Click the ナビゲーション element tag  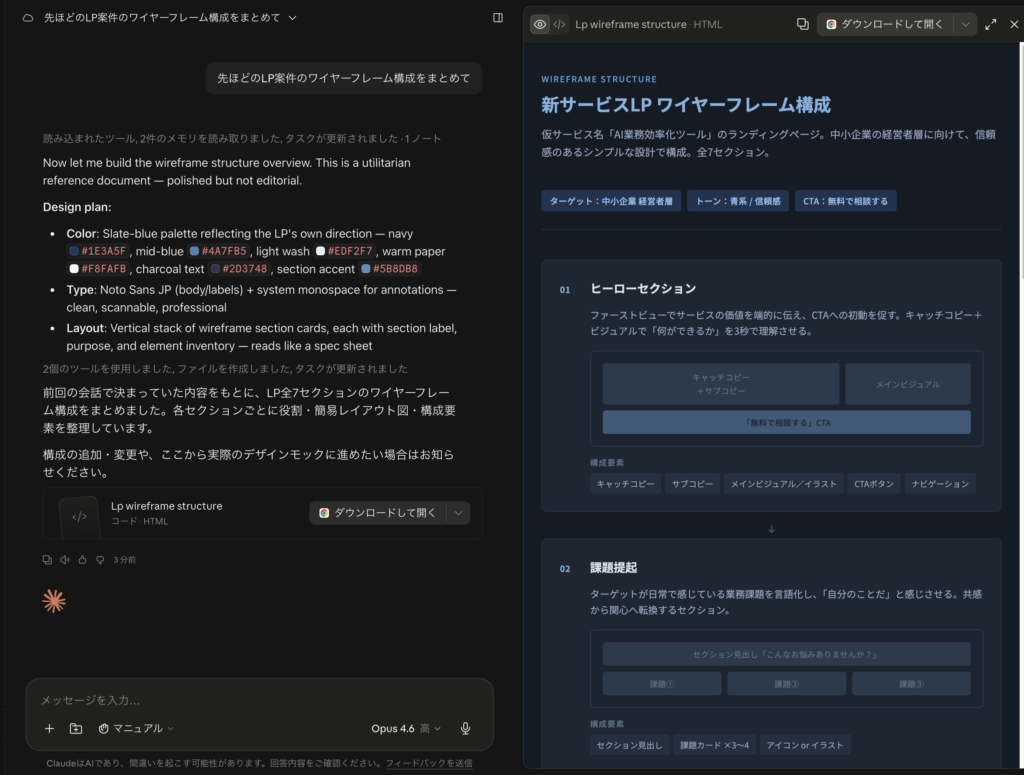click(940, 484)
